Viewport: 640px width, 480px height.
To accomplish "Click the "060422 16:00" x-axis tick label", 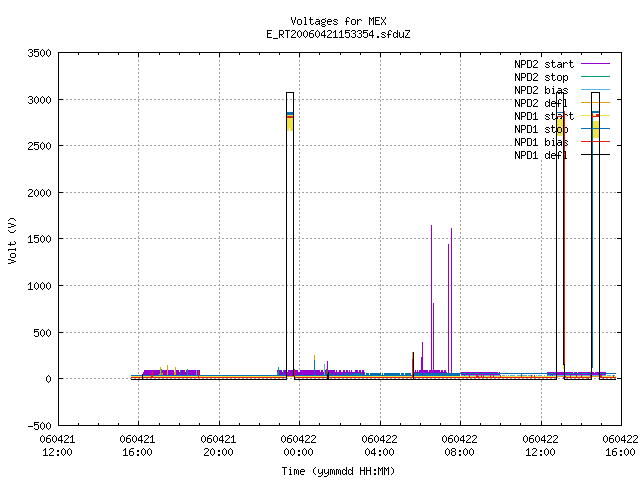I will coord(620,446).
